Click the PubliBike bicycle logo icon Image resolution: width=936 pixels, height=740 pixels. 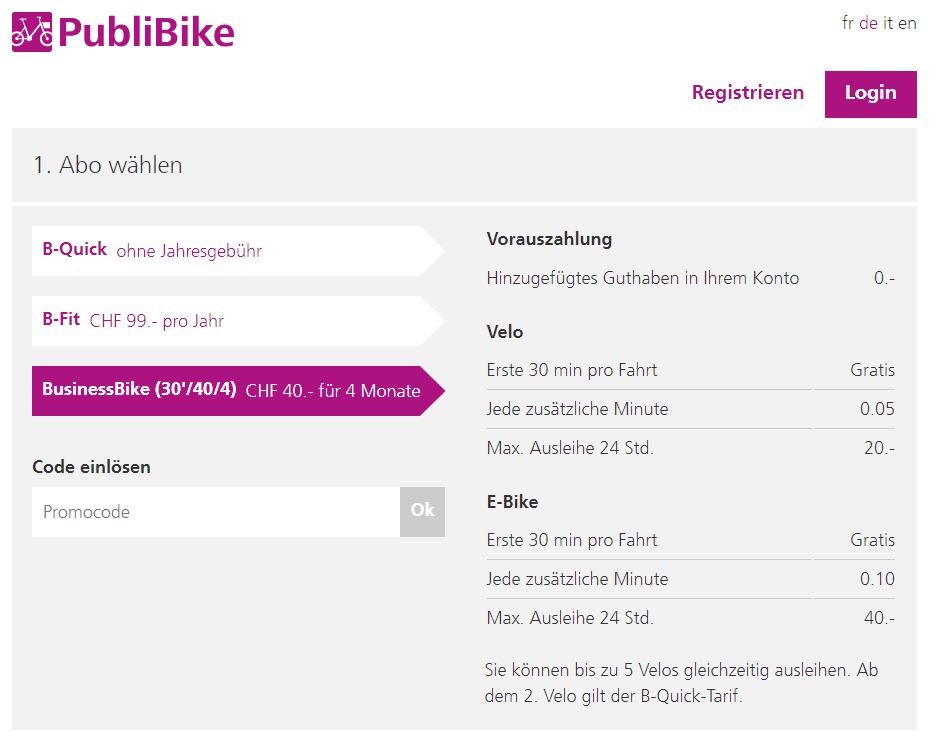(x=32, y=32)
